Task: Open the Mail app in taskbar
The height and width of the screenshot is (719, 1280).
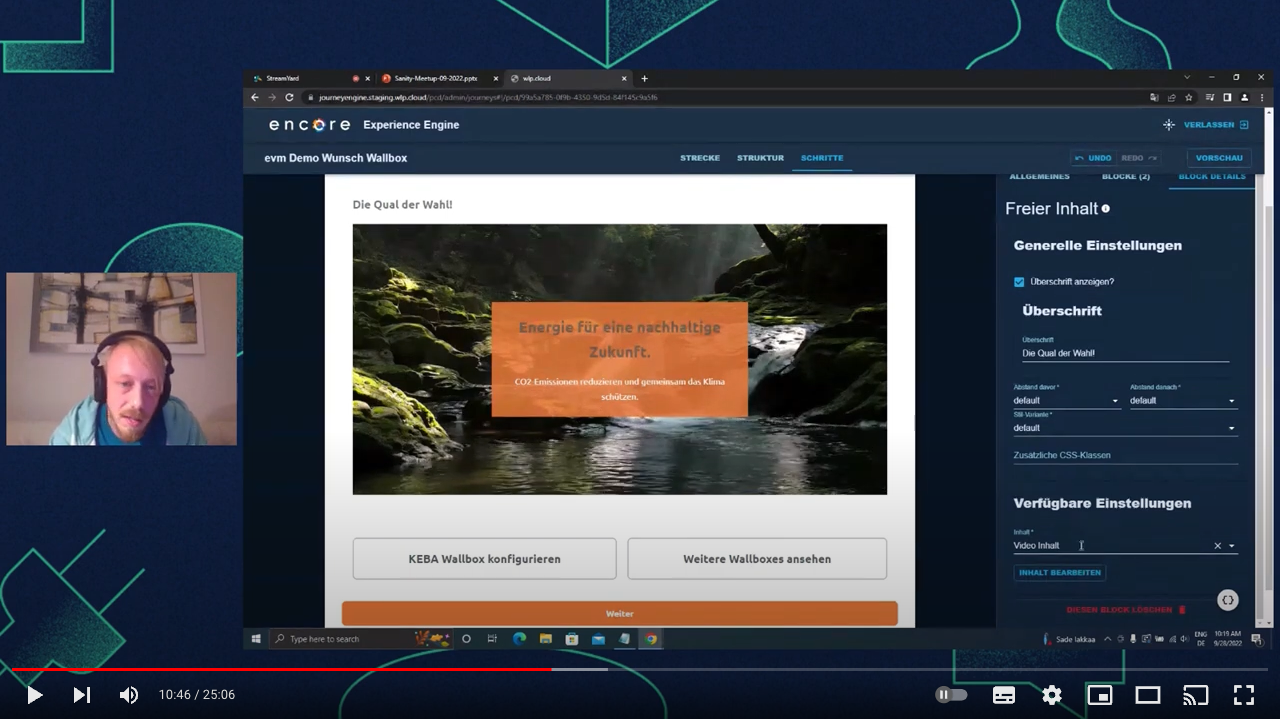Action: coord(598,639)
